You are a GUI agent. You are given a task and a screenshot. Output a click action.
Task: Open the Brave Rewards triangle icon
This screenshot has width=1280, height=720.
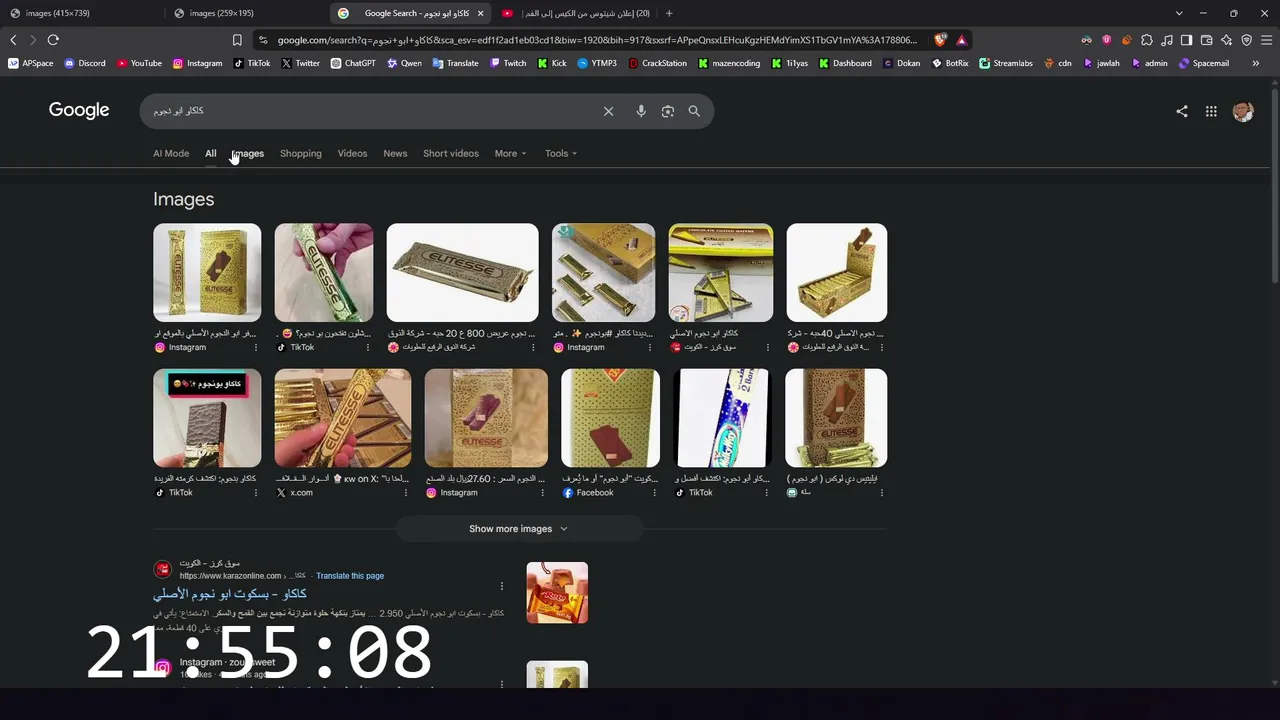(961, 40)
